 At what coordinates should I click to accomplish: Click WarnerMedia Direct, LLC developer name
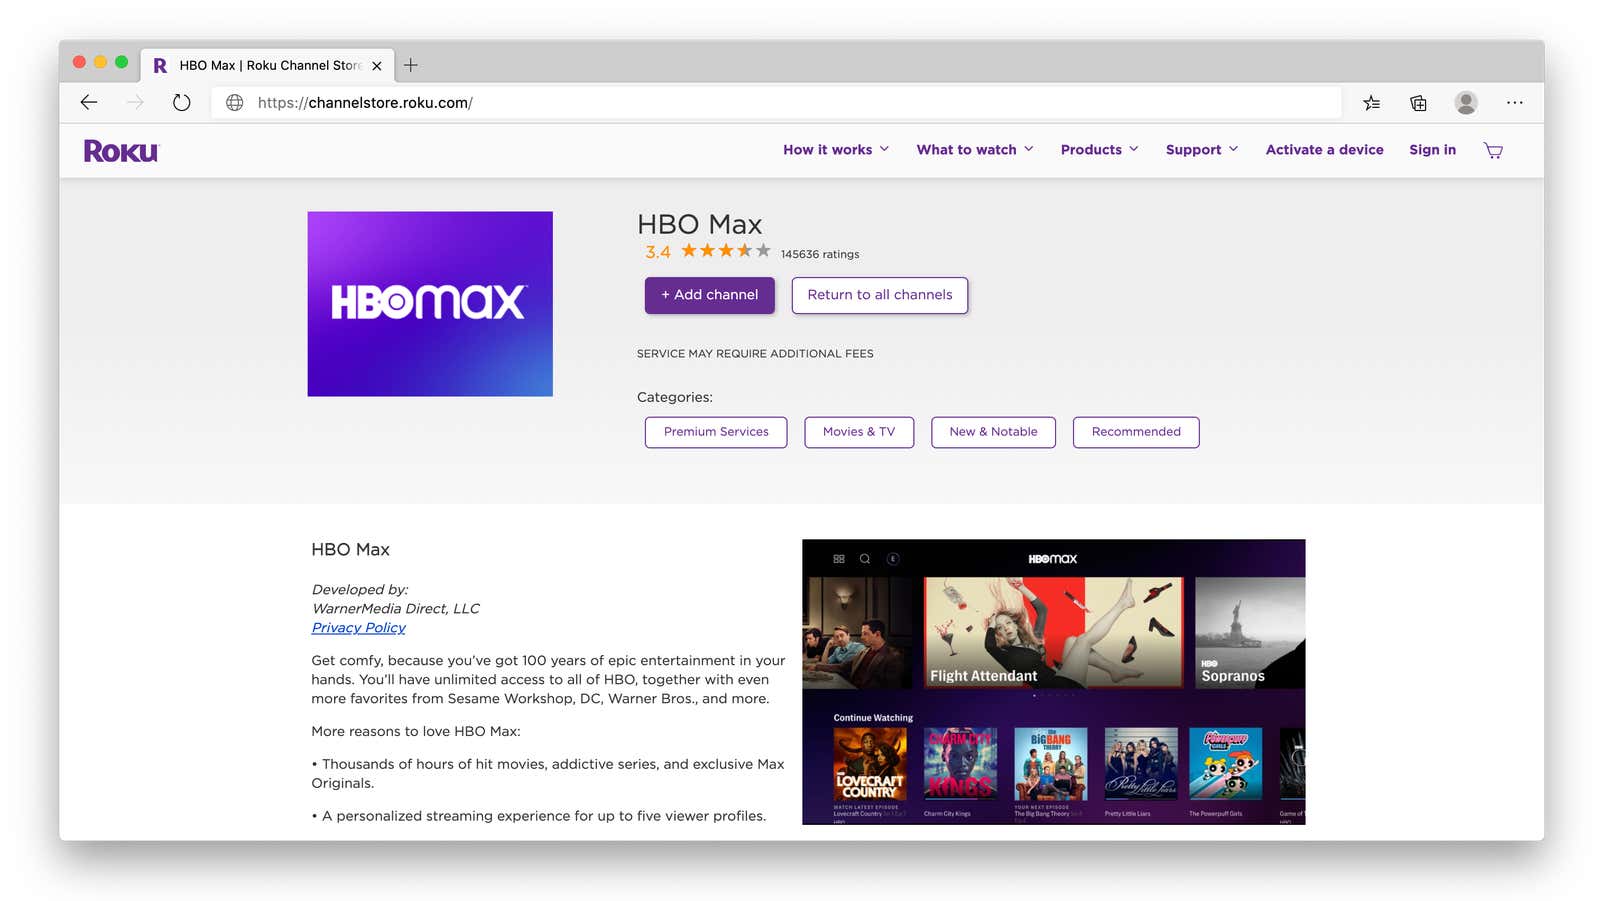396,608
